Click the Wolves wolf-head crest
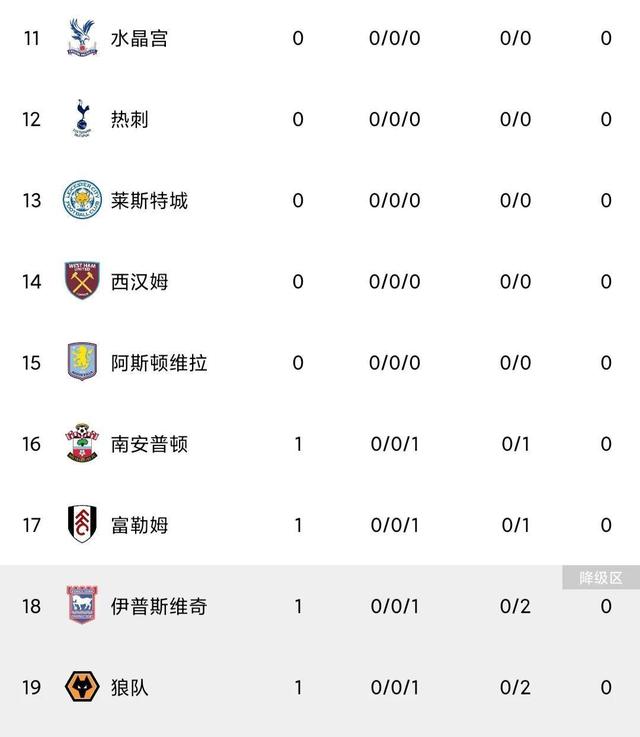 (82, 687)
